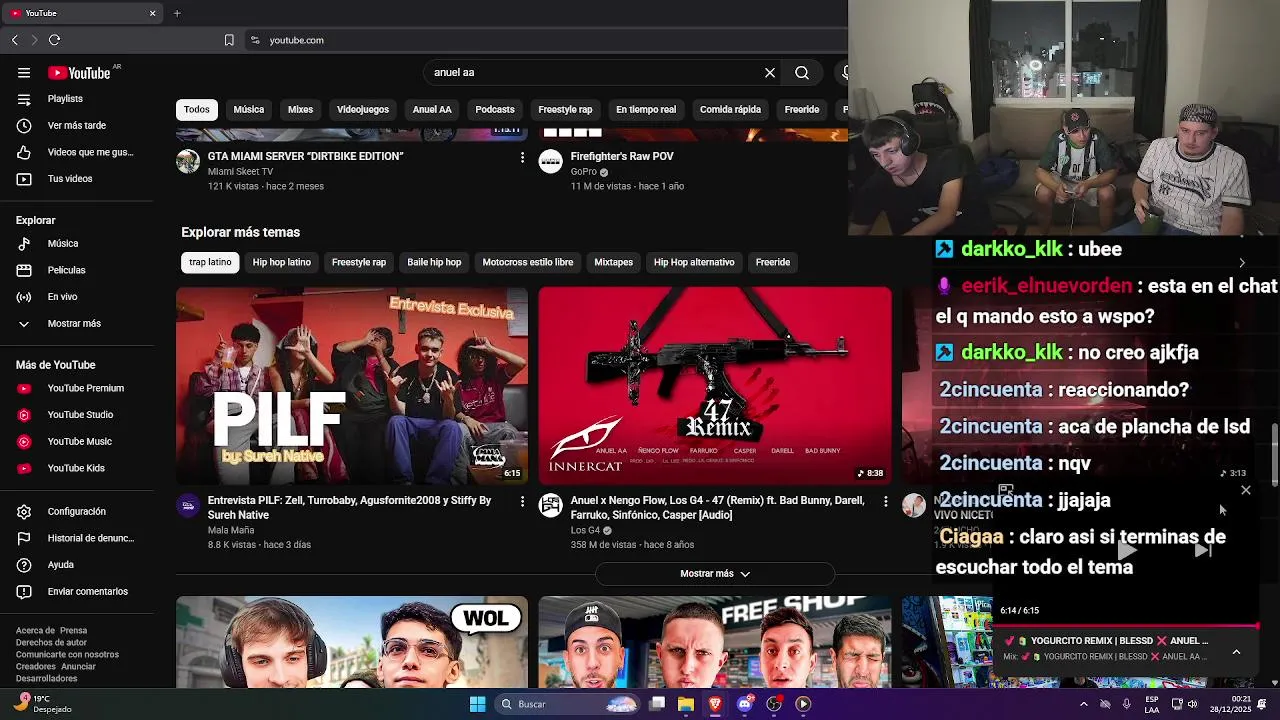Bookmark this page in the address bar
Image resolution: width=1280 pixels, height=720 pixels.
tap(229, 40)
